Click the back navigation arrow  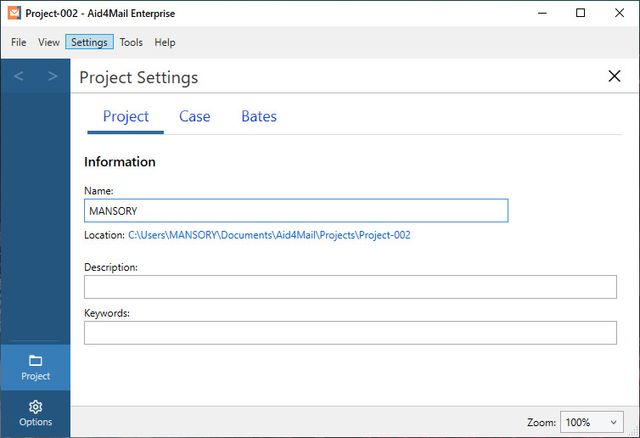(19, 77)
